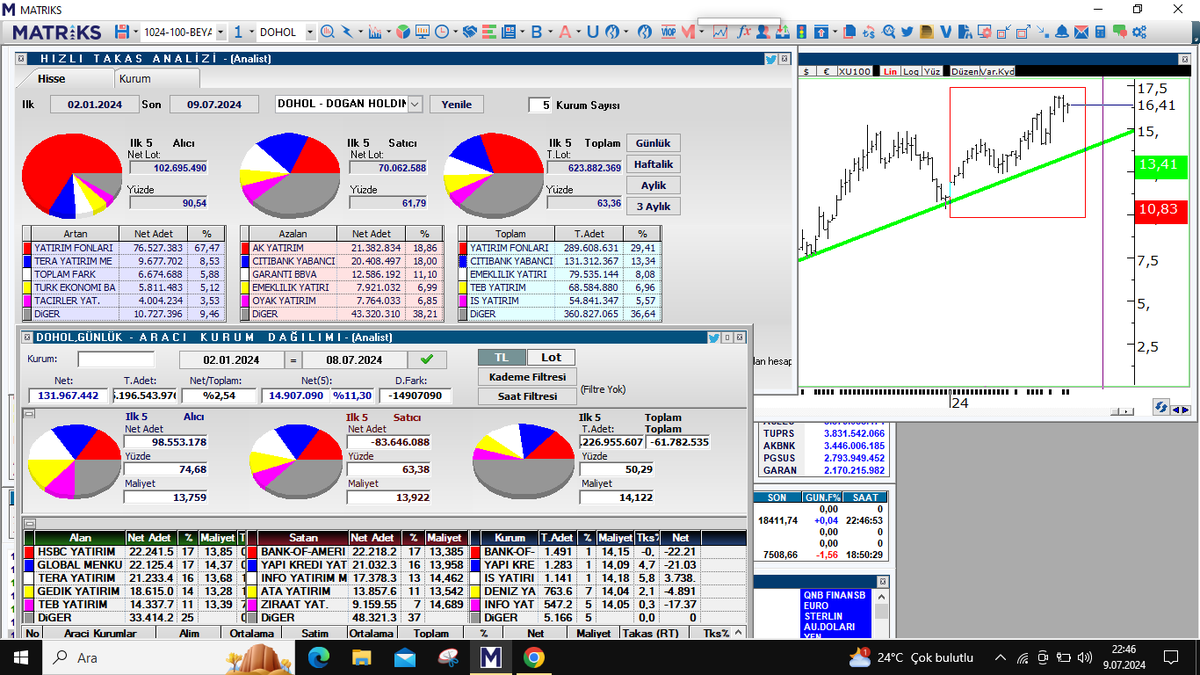Click the red copy pages toolbar icon
1200x675 pixels.
(x=849, y=32)
